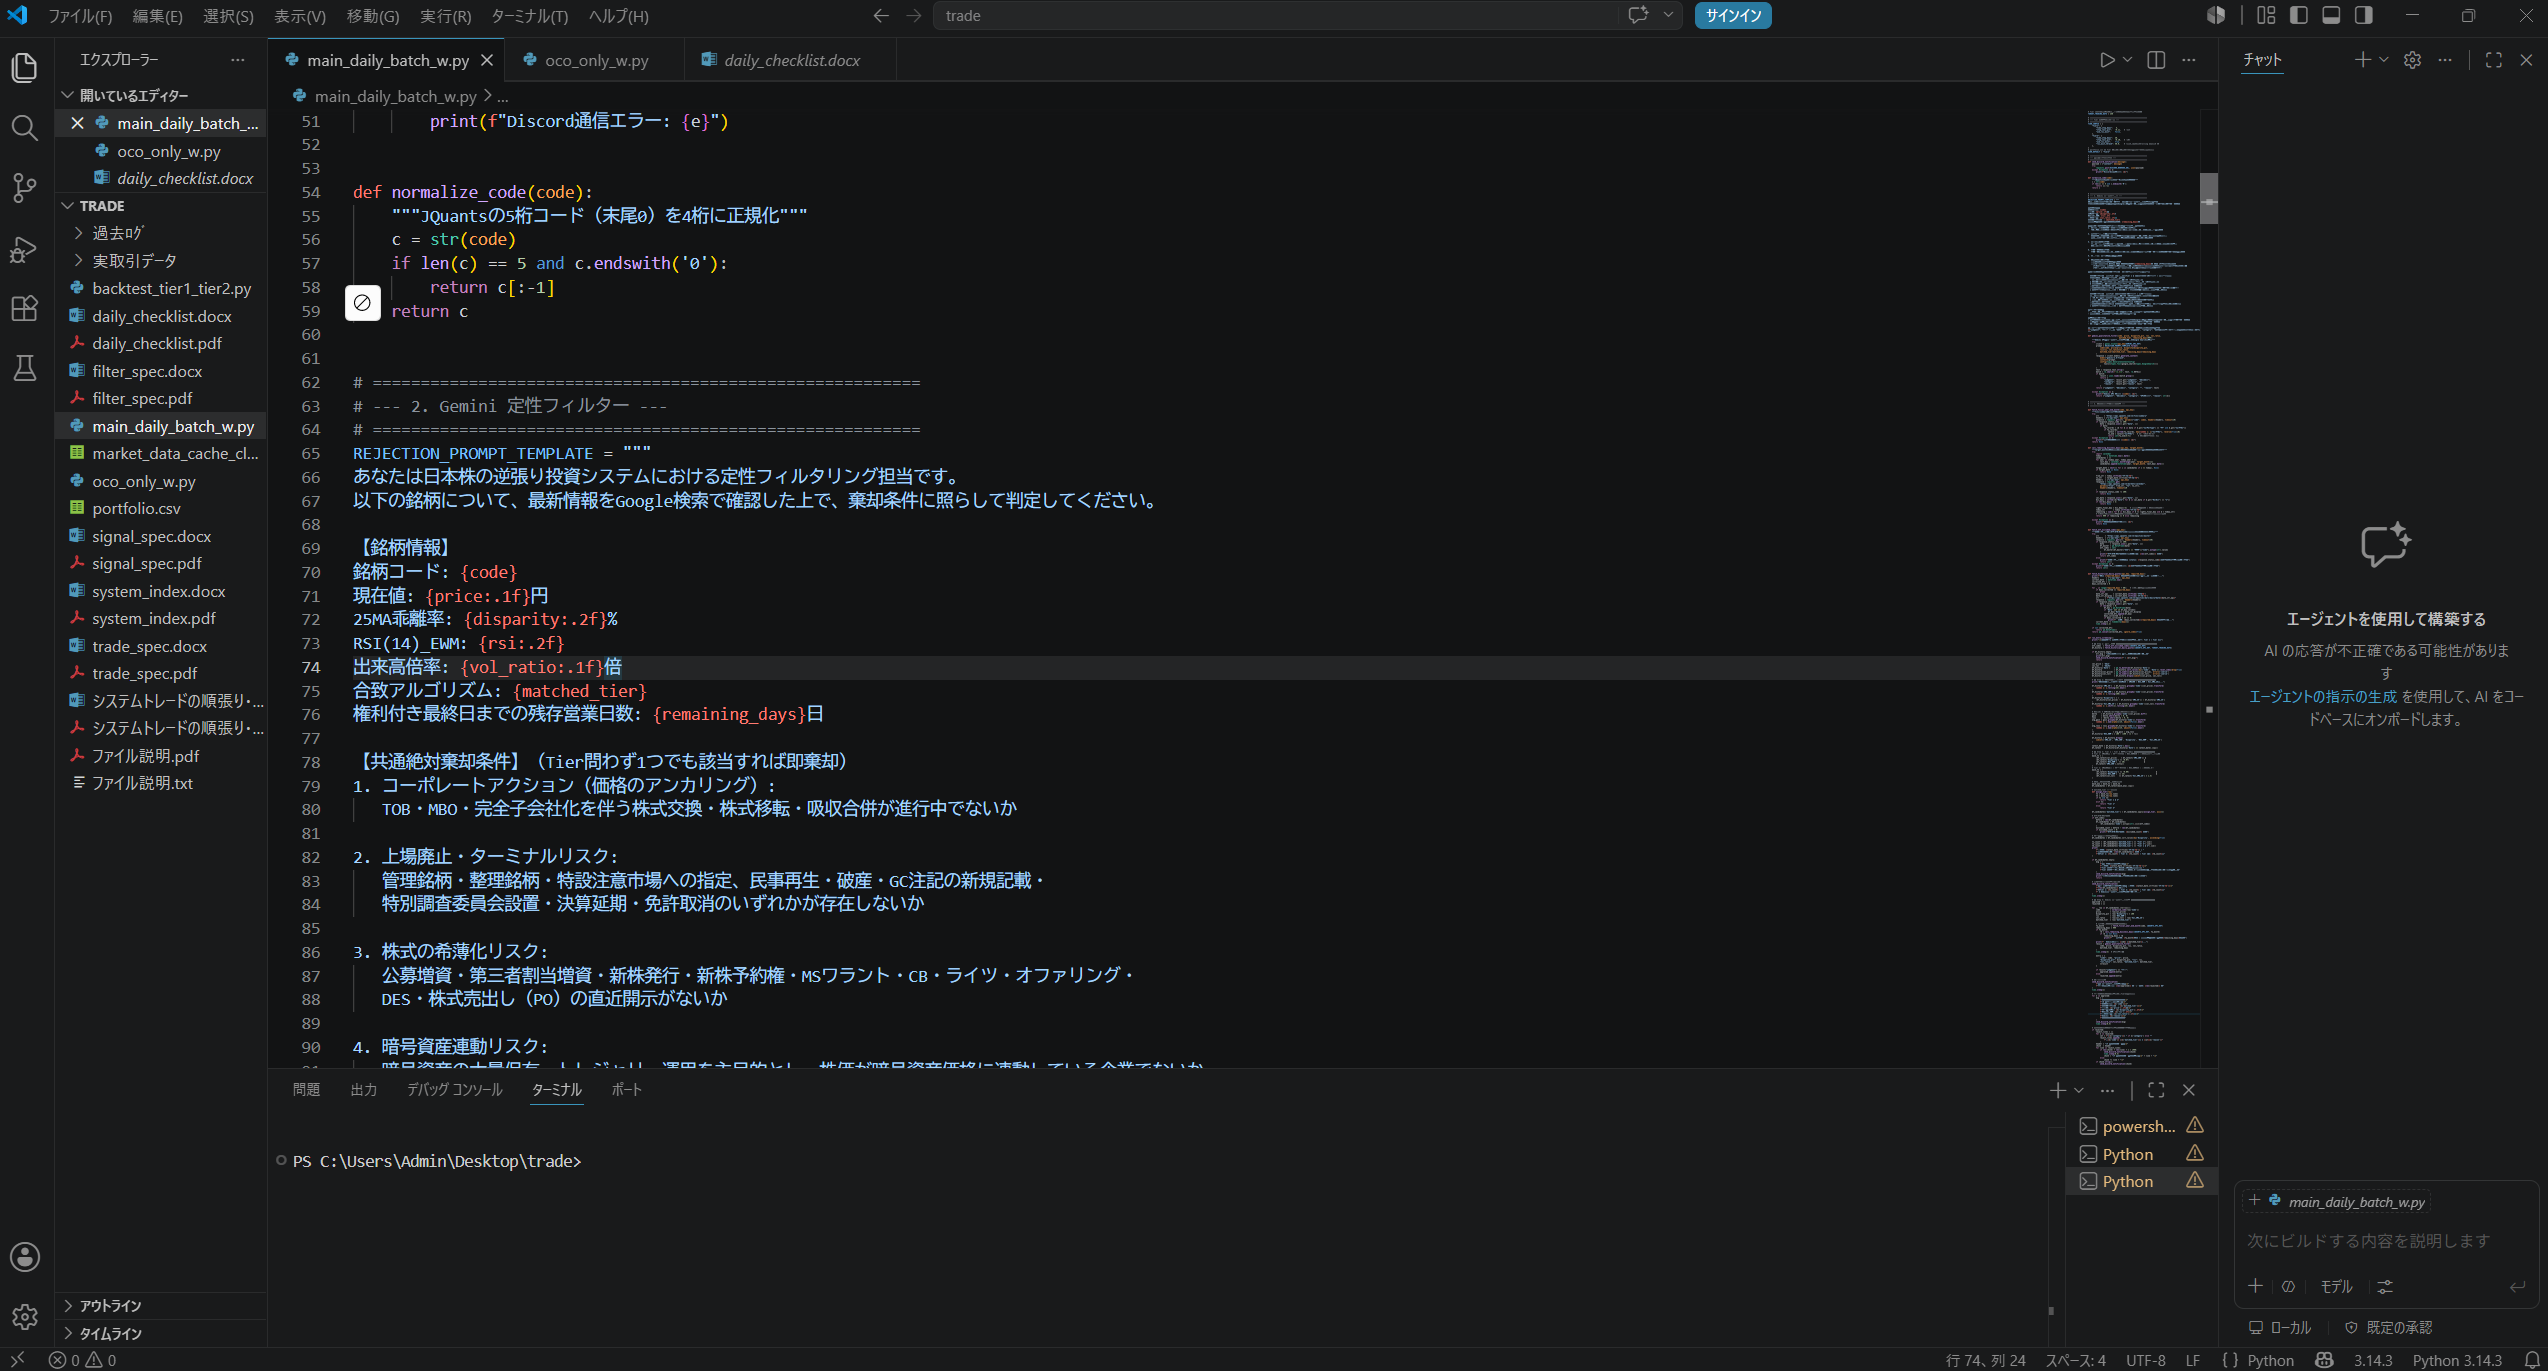The image size is (2548, 1371).
Task: Open the Source Control view
Action: pos(24,188)
